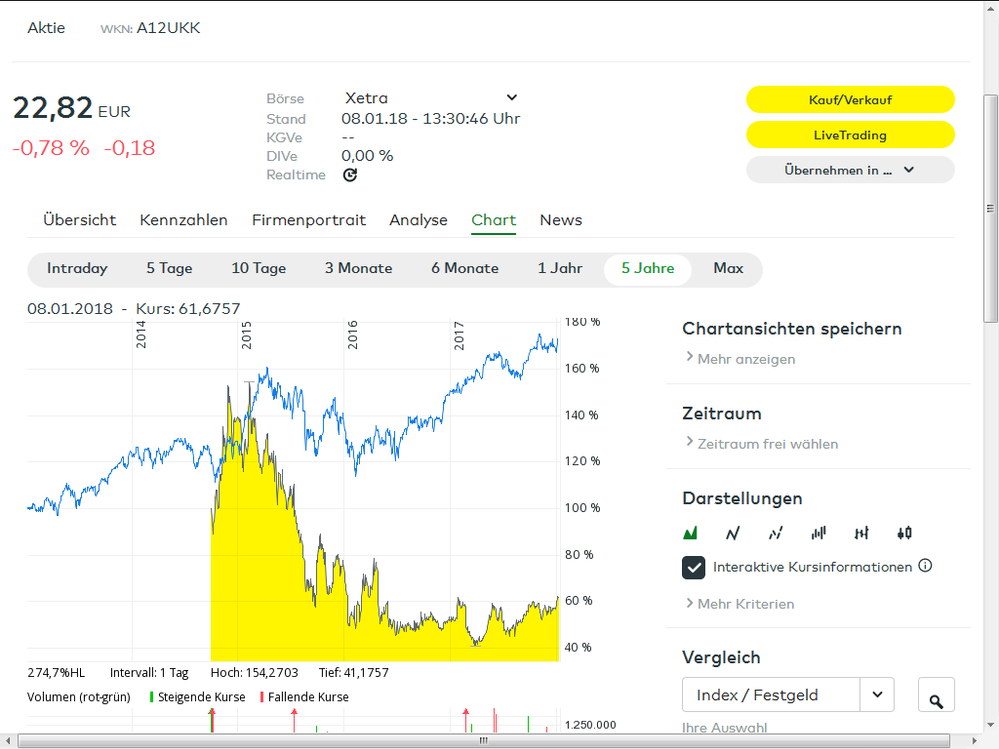Expand Mehr Kriterien section
The height and width of the screenshot is (749, 999).
739,604
